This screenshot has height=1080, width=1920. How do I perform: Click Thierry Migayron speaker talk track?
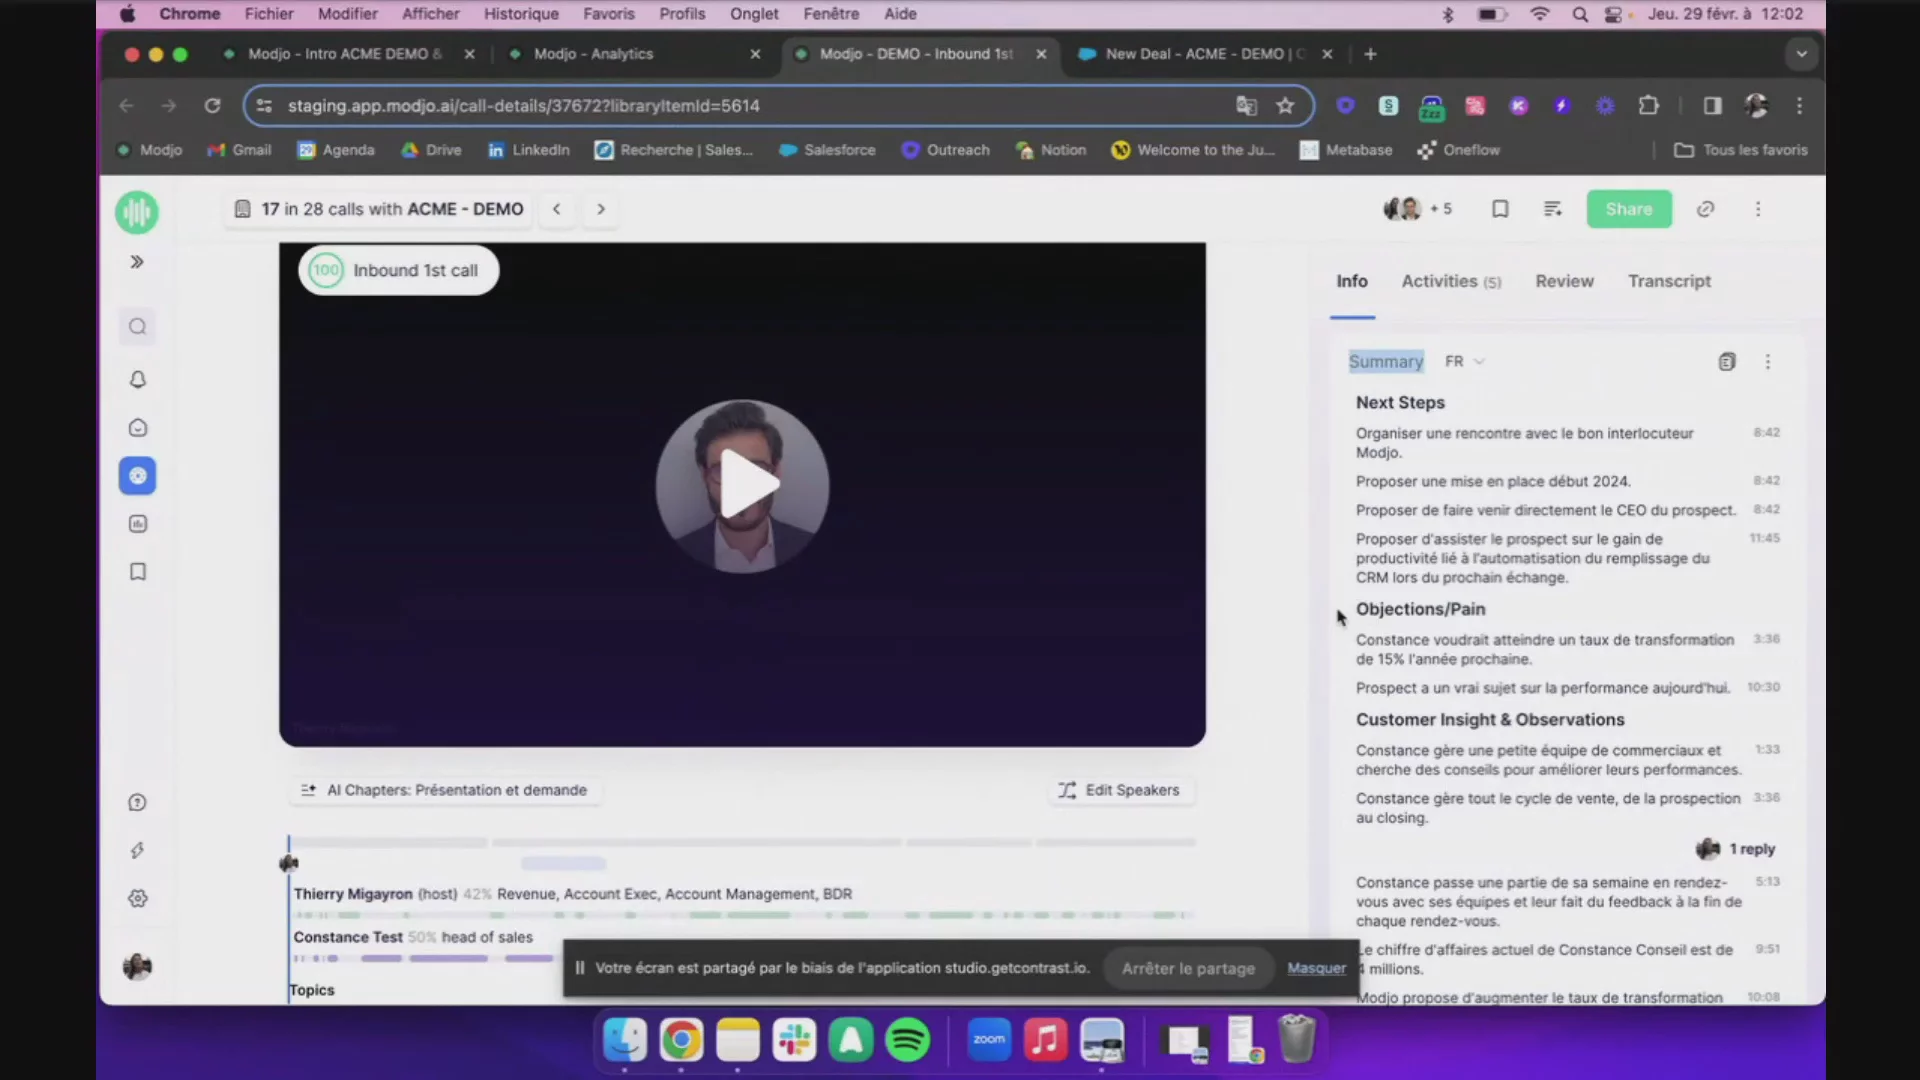(740, 915)
